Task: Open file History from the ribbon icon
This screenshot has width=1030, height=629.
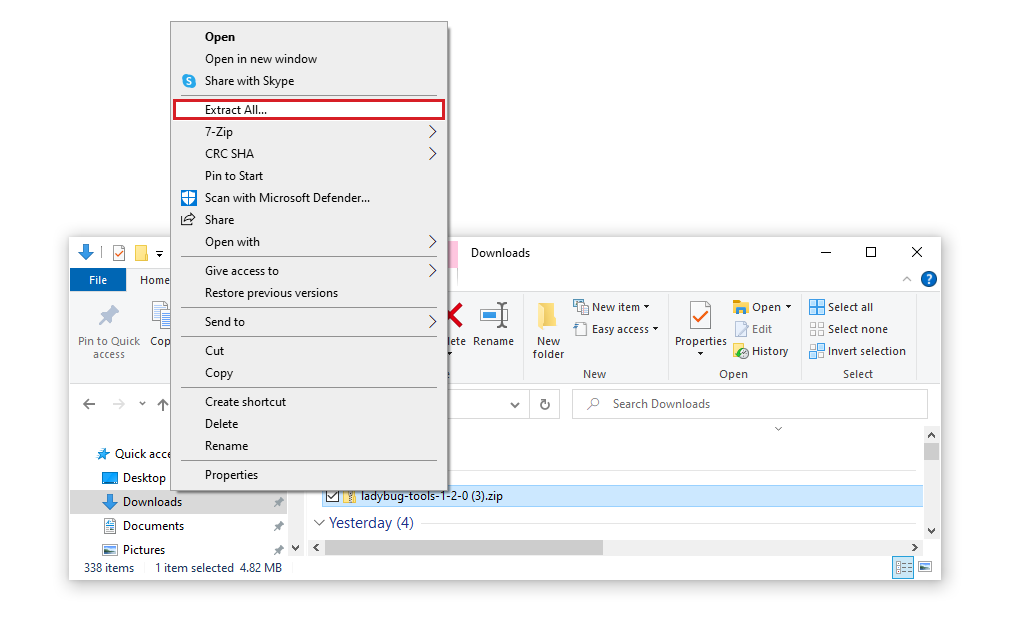Action: [762, 350]
